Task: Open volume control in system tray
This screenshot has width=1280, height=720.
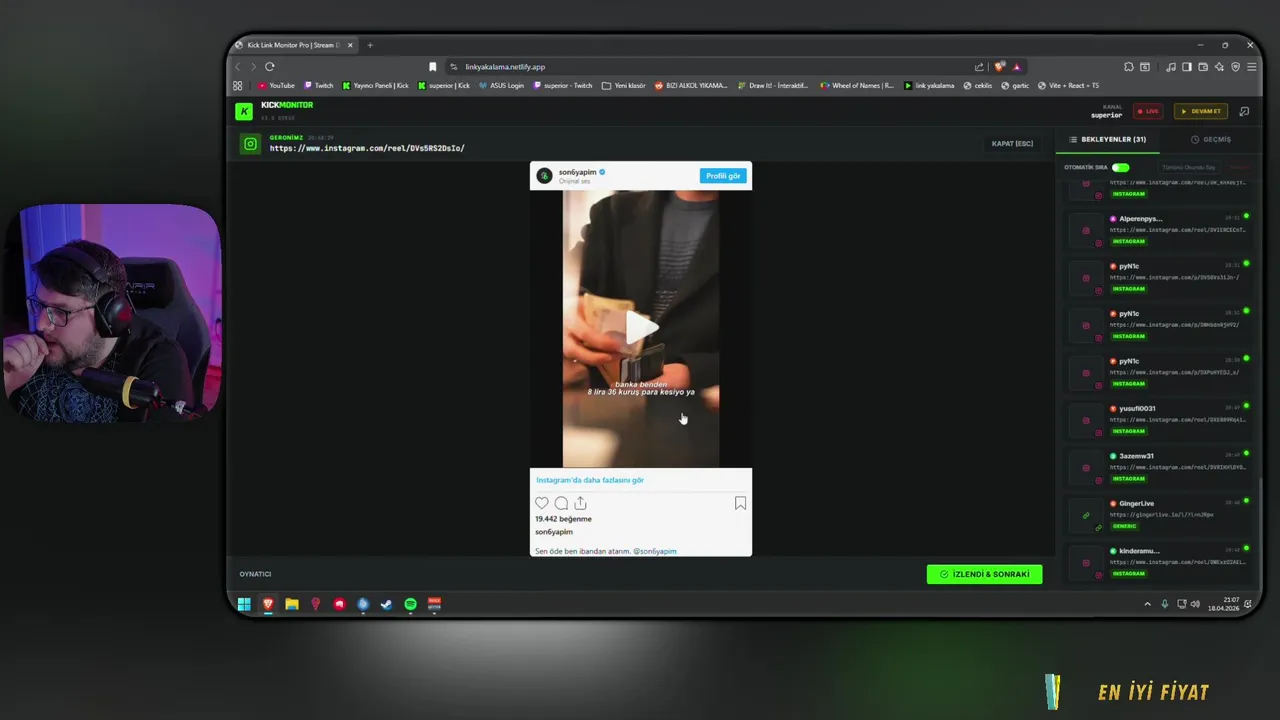Action: pos(1195,604)
